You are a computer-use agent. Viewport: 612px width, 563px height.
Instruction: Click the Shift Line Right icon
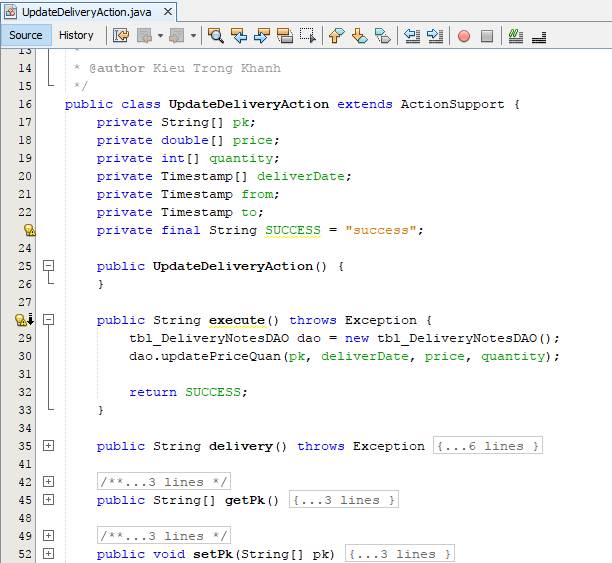435,36
